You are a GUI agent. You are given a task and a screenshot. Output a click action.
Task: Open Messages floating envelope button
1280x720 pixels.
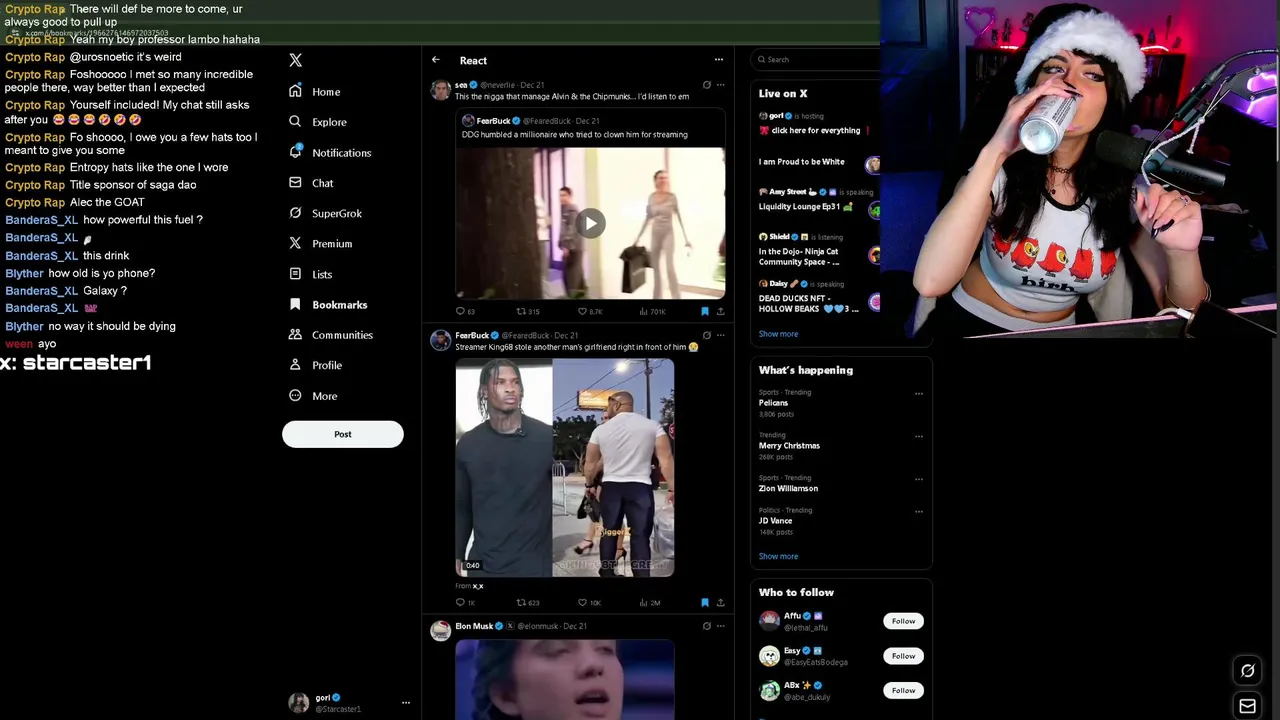pos(1247,706)
